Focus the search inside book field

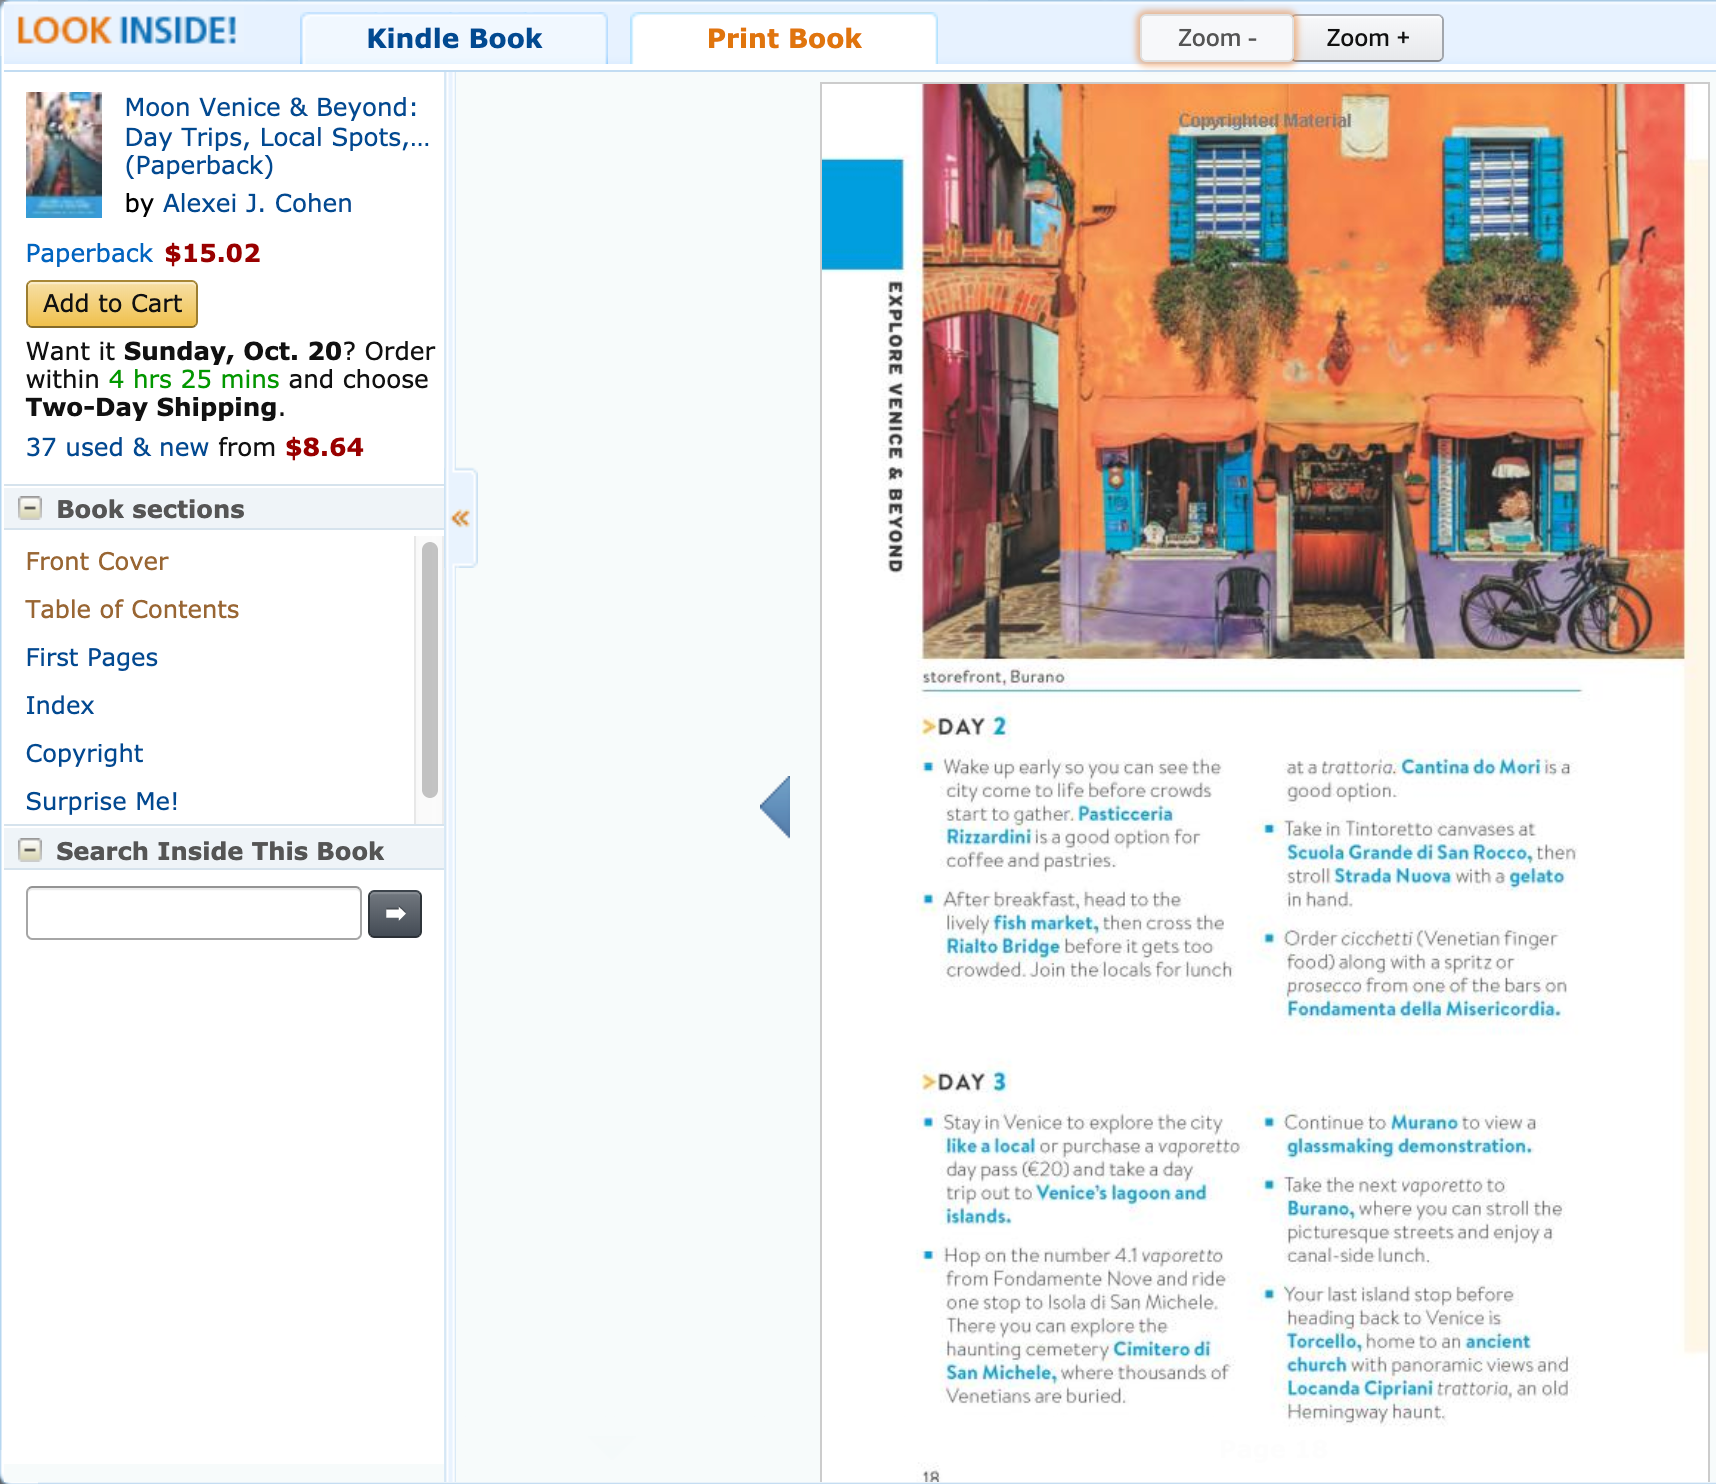pos(194,913)
